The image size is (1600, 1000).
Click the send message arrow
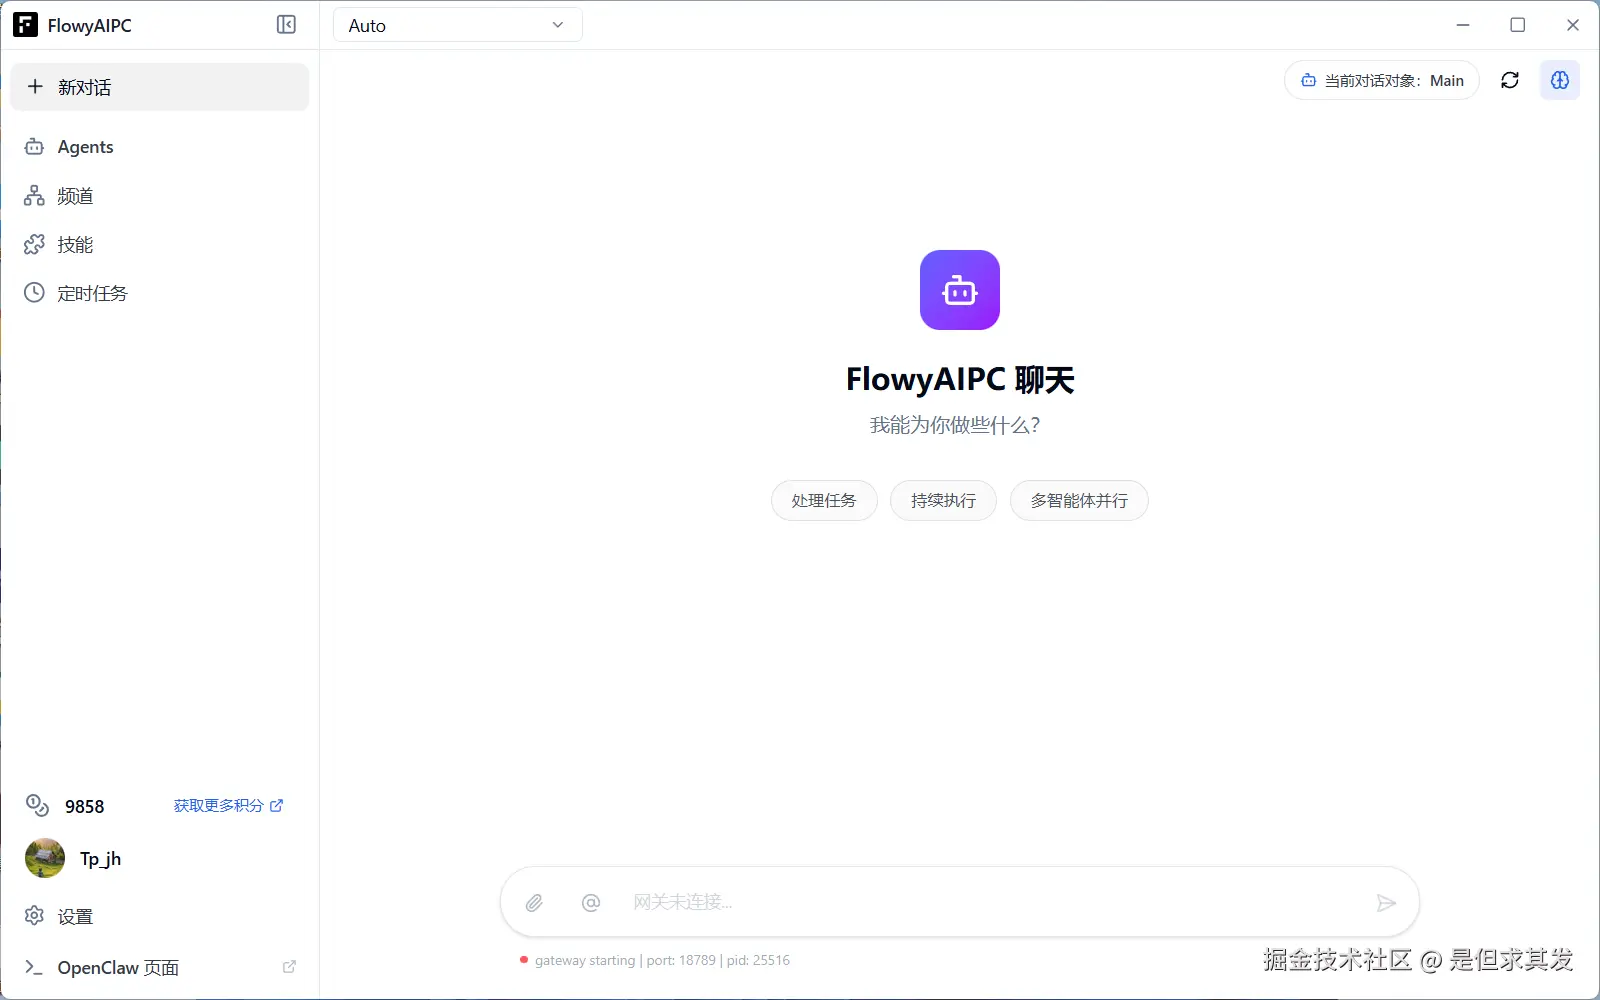tap(1386, 901)
